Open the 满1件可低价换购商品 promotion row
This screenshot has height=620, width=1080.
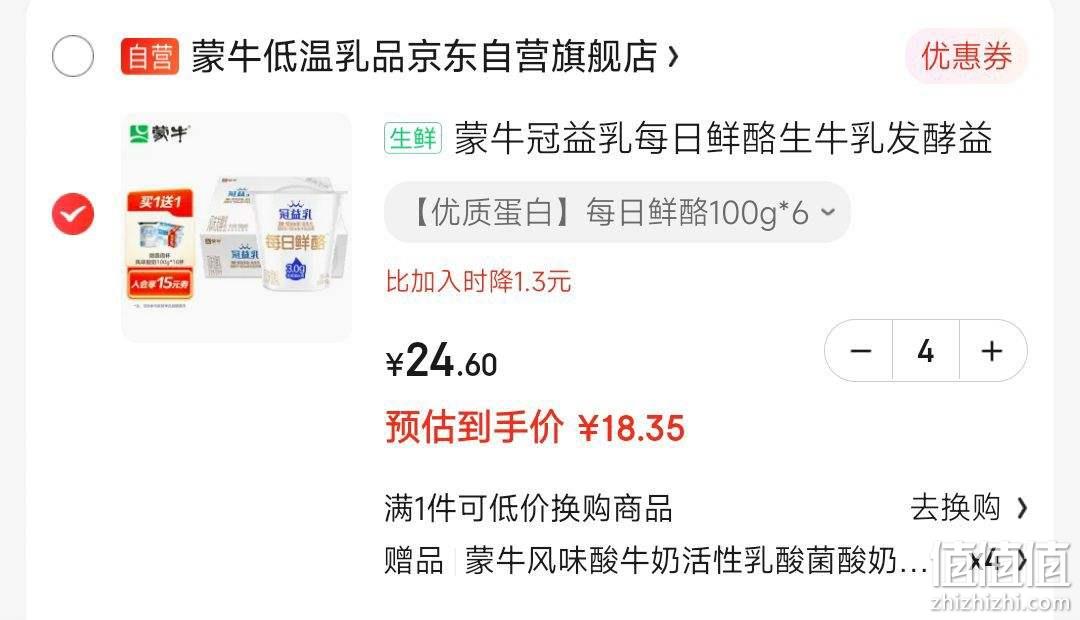coord(706,508)
